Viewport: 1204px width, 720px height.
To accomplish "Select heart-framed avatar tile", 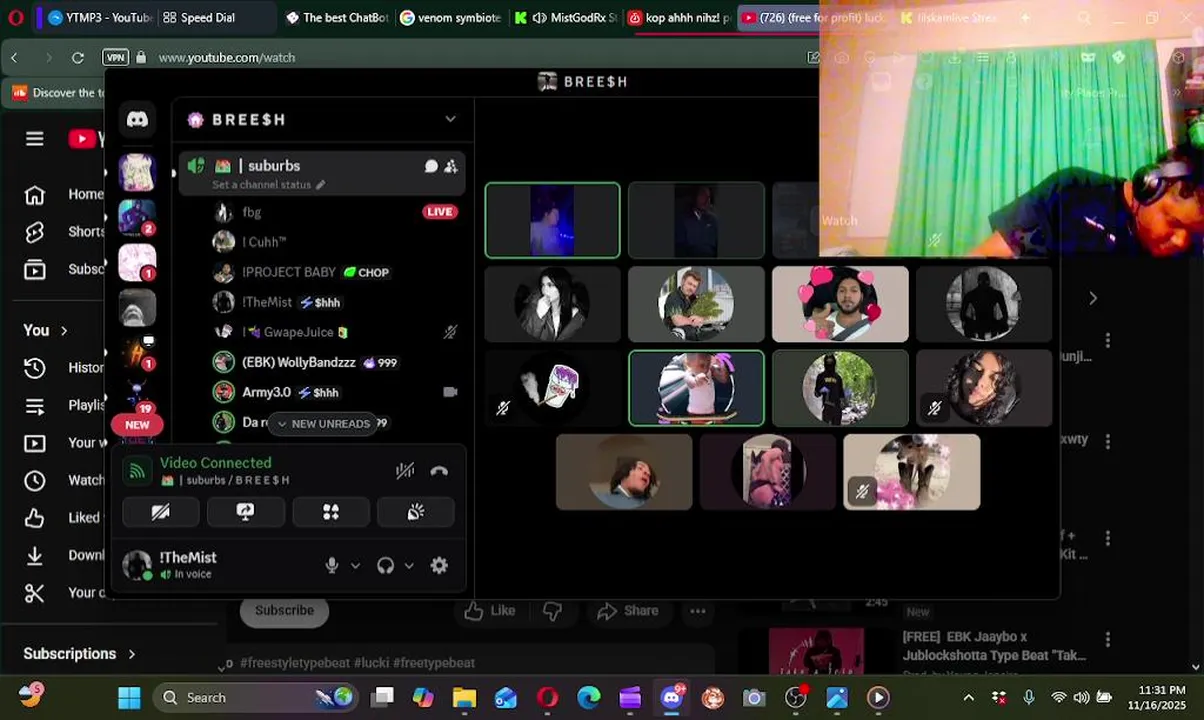I will tap(840, 304).
